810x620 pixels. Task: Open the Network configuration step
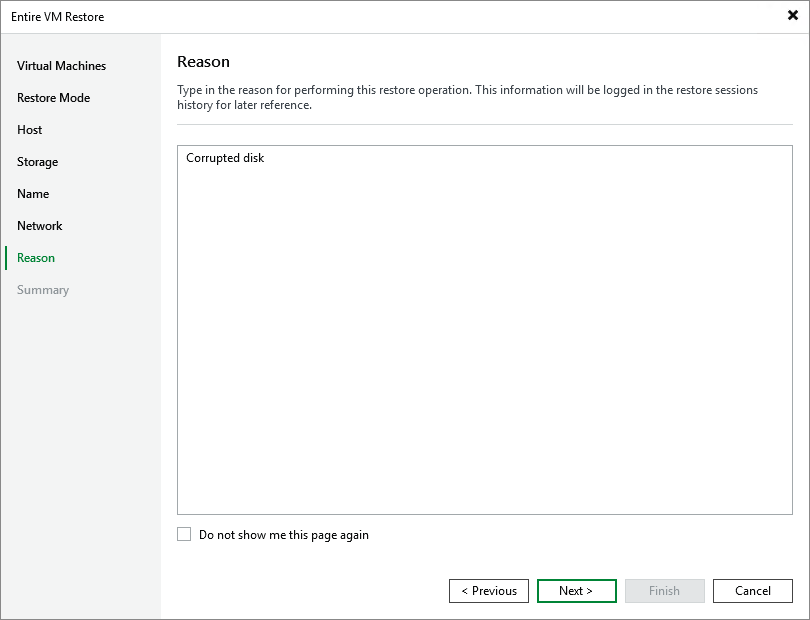(40, 225)
